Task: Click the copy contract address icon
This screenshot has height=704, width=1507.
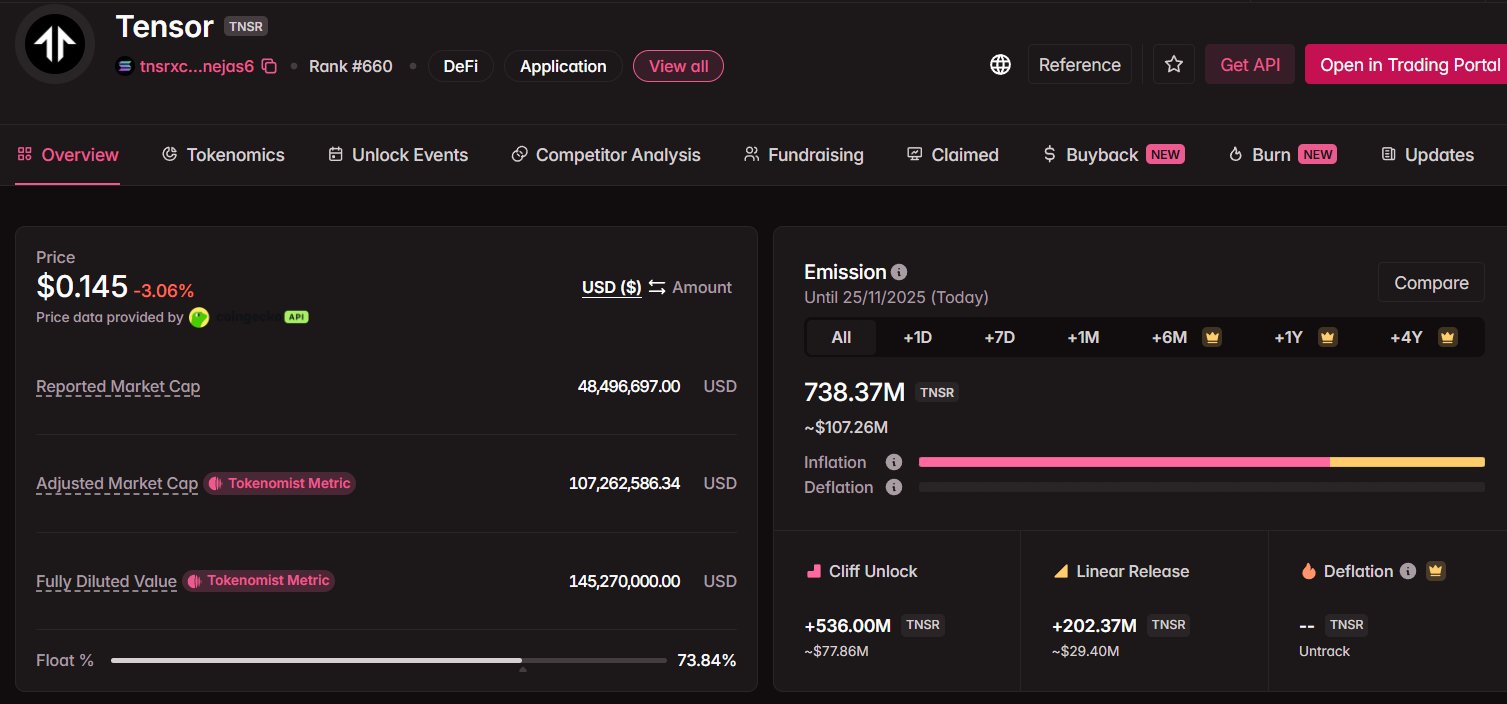Action: [269, 66]
